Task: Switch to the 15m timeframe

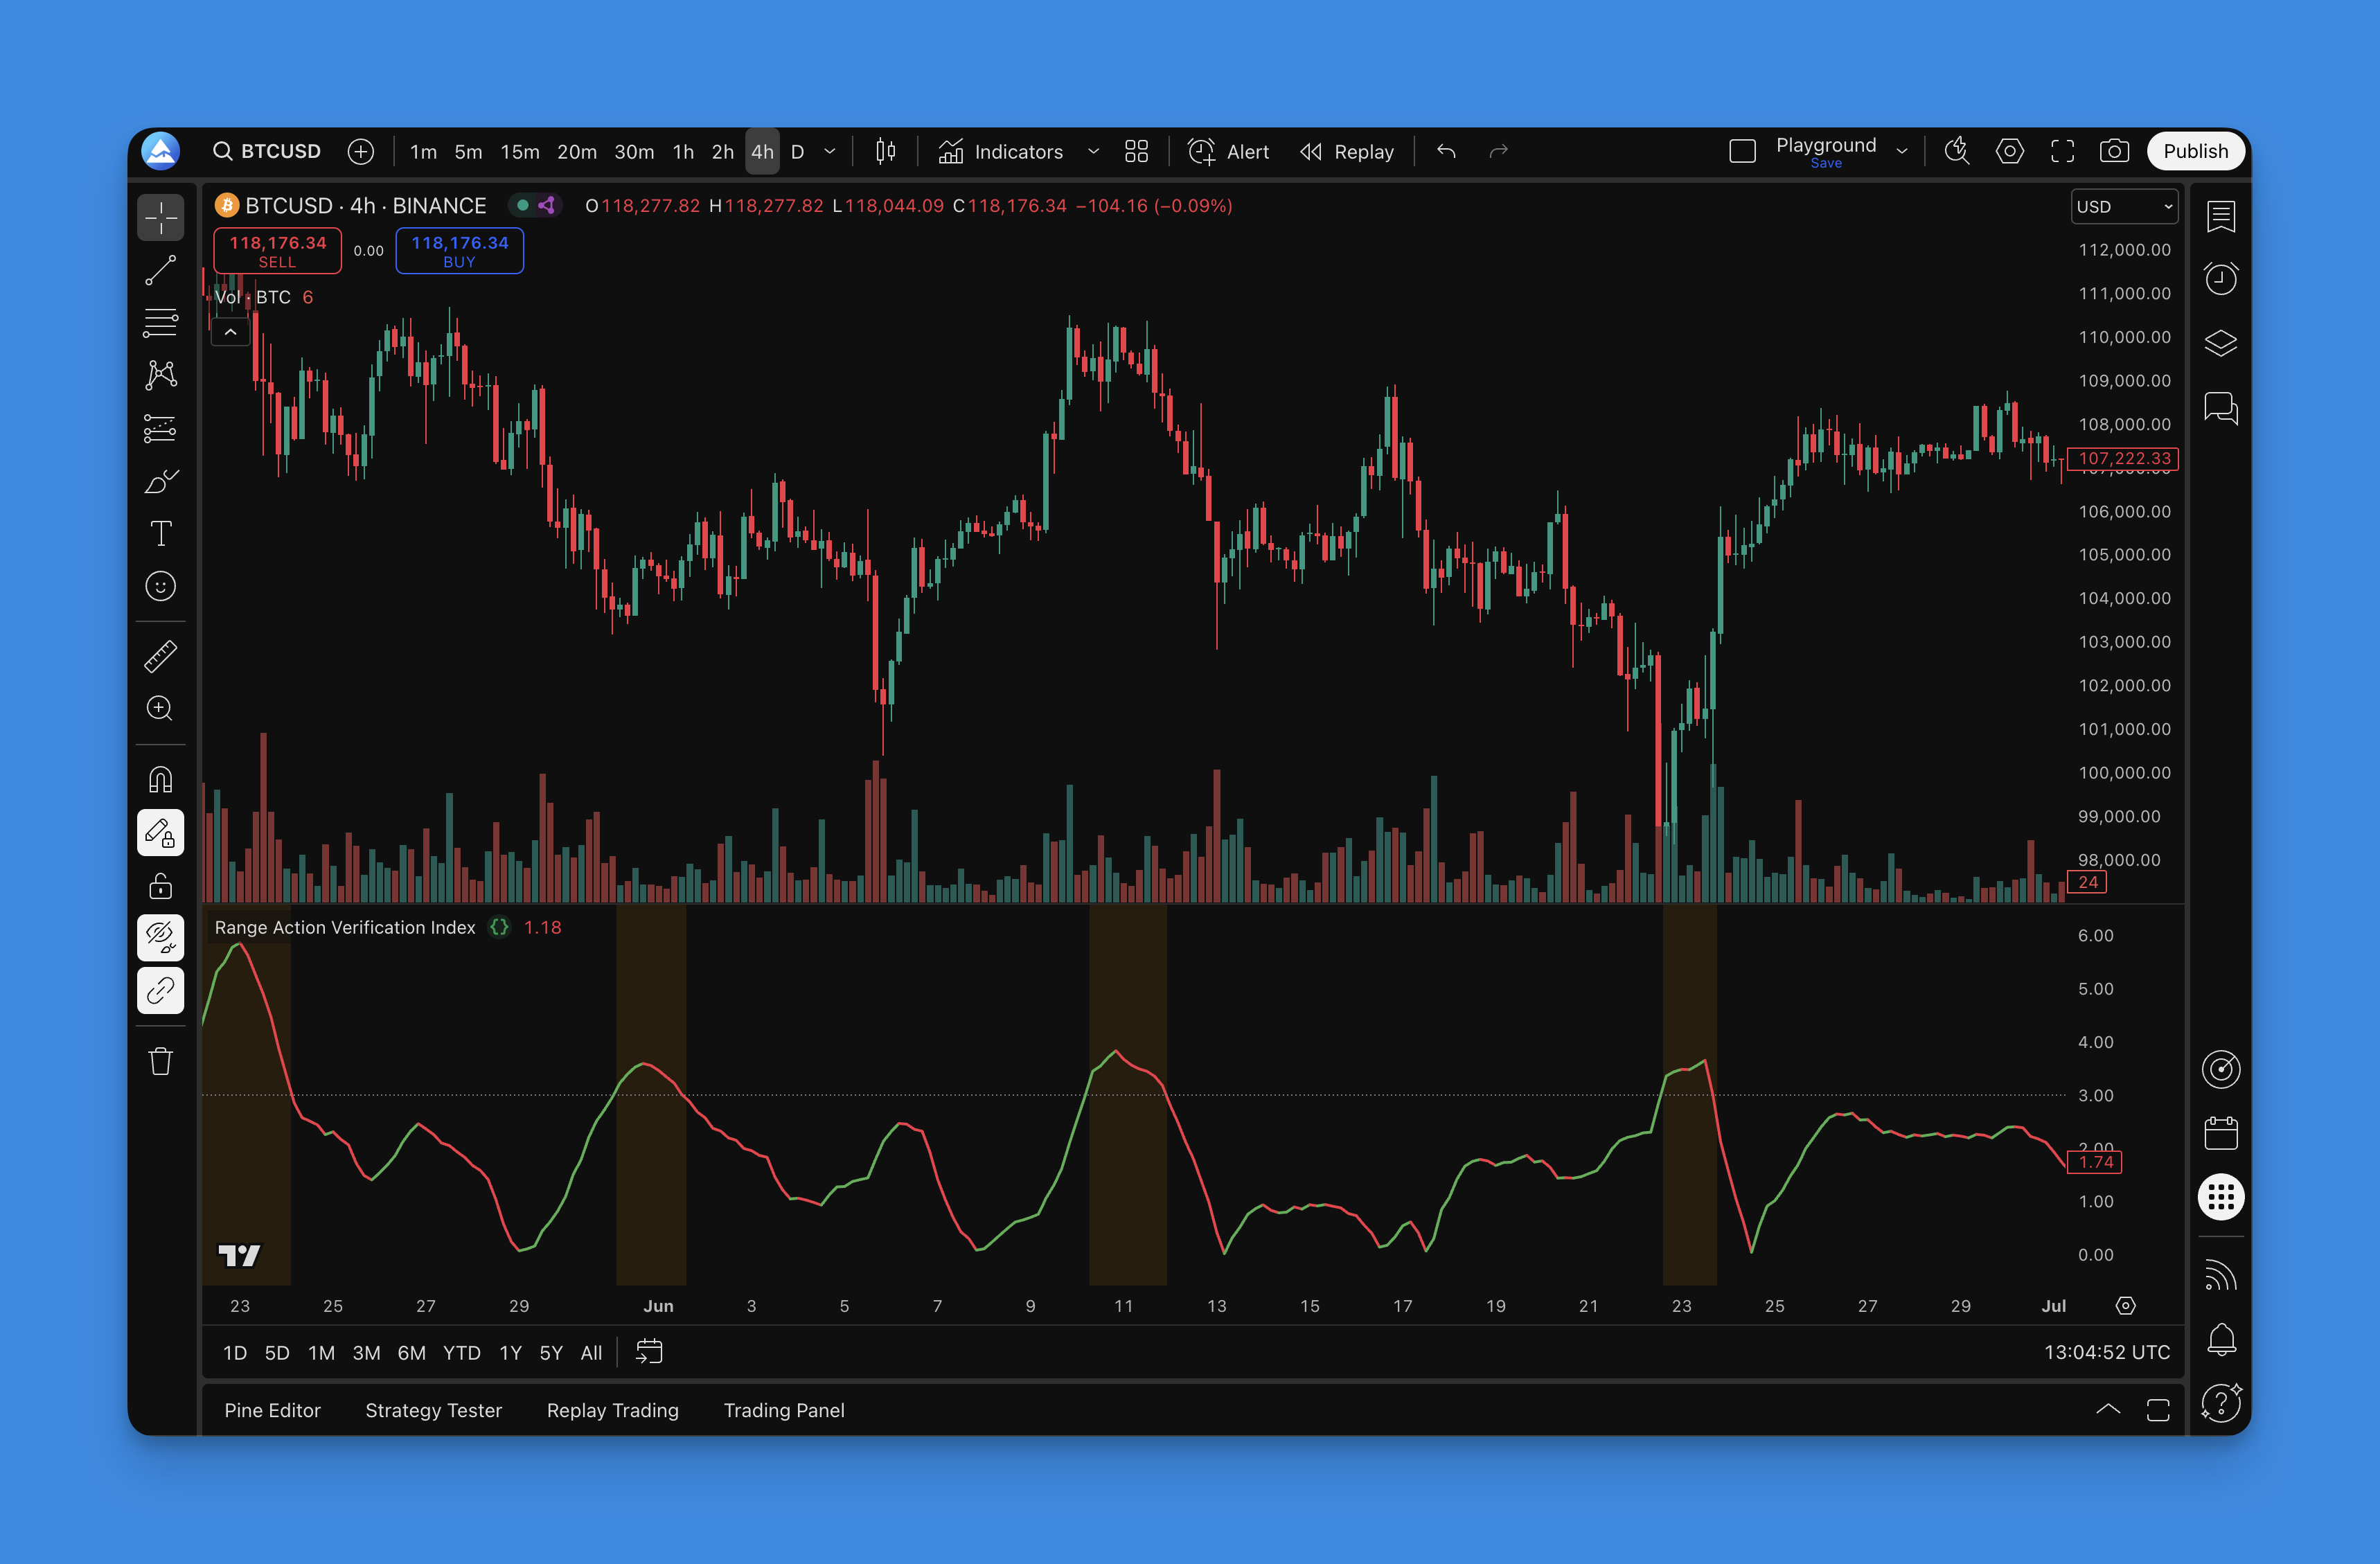Action: (x=520, y=151)
